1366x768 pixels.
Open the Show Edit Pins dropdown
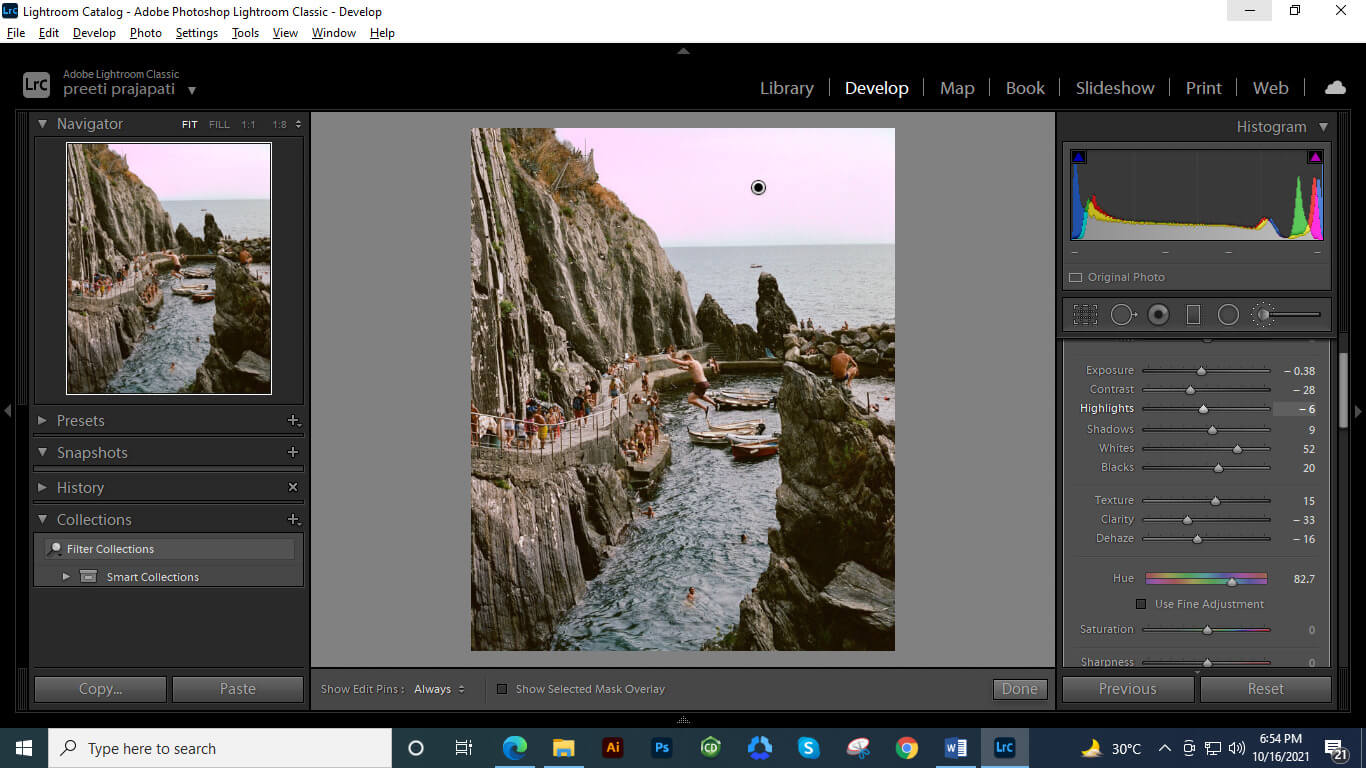(x=432, y=689)
